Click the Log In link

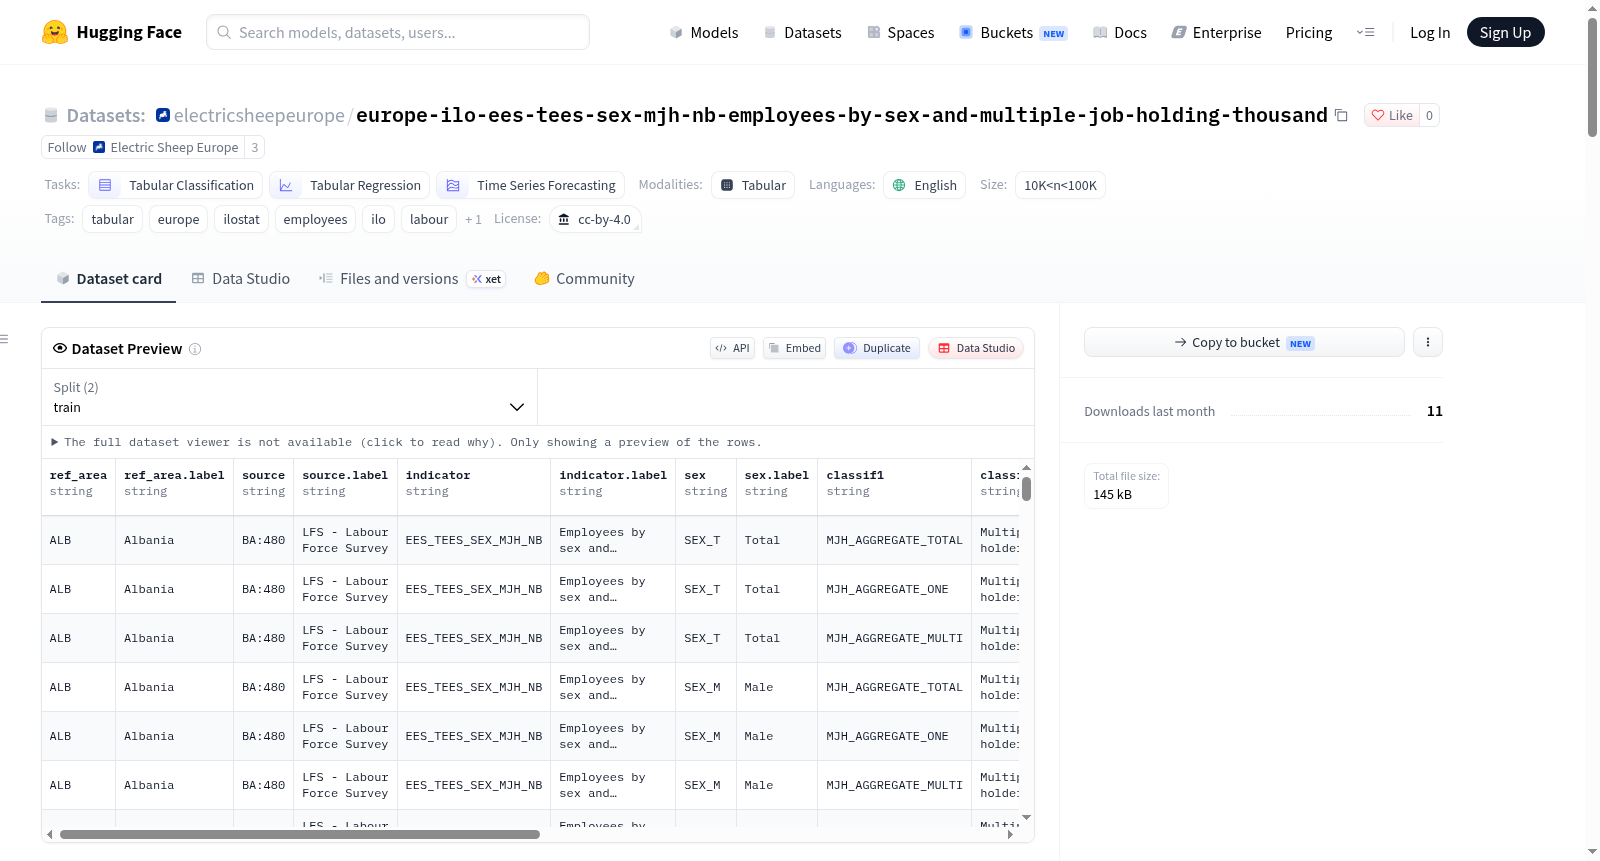click(1430, 33)
